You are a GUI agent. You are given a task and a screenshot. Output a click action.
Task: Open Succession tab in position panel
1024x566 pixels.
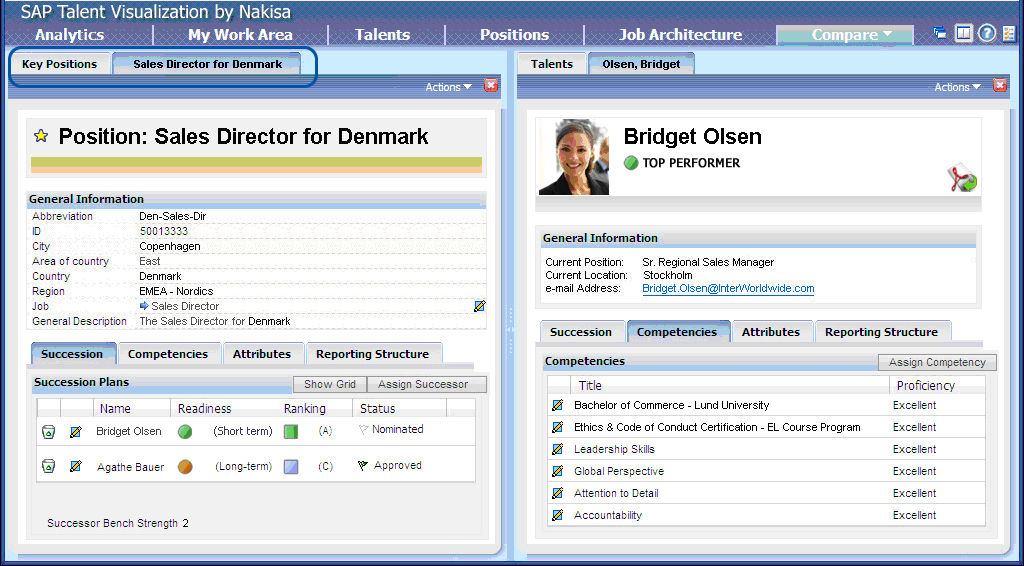coord(72,354)
